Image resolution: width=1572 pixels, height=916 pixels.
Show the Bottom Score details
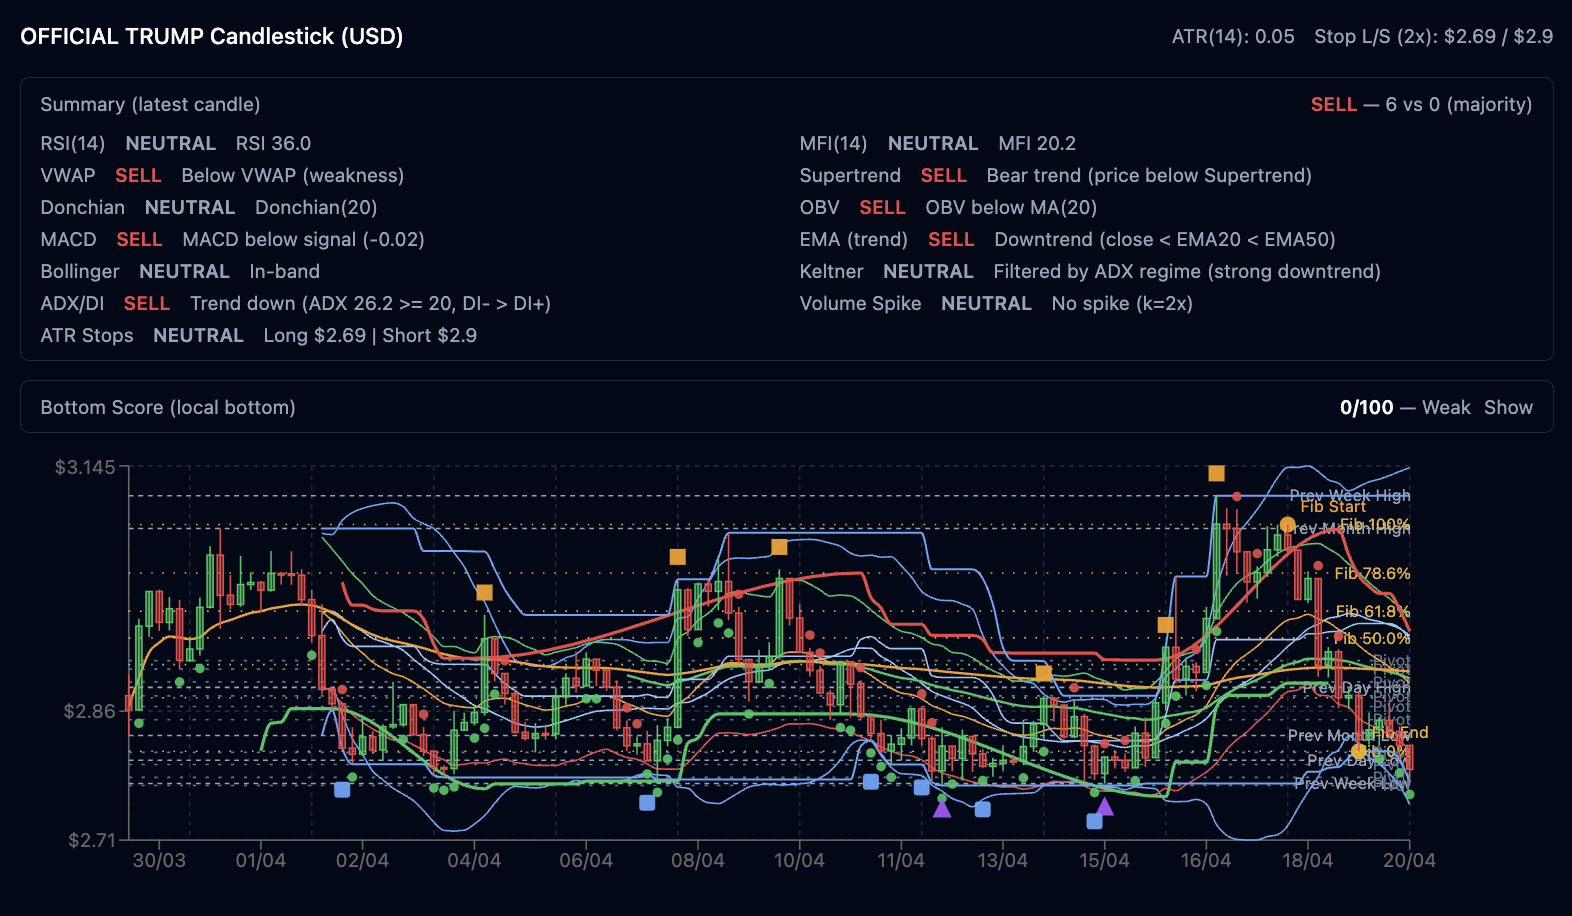pyautogui.click(x=1508, y=407)
